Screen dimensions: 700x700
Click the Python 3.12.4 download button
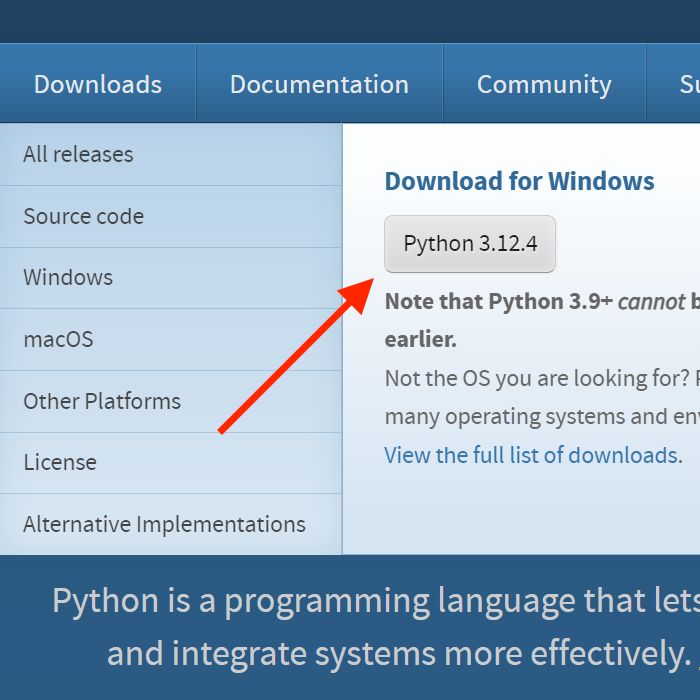470,244
